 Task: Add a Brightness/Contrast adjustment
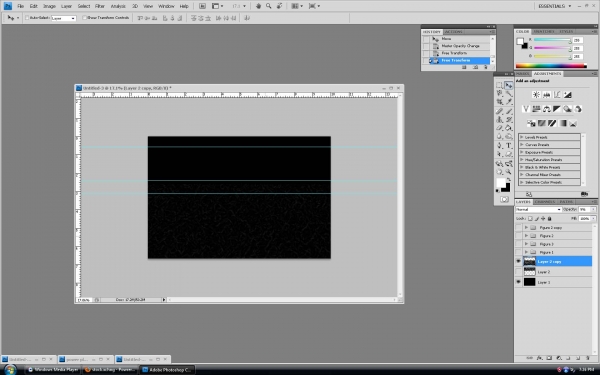point(536,95)
